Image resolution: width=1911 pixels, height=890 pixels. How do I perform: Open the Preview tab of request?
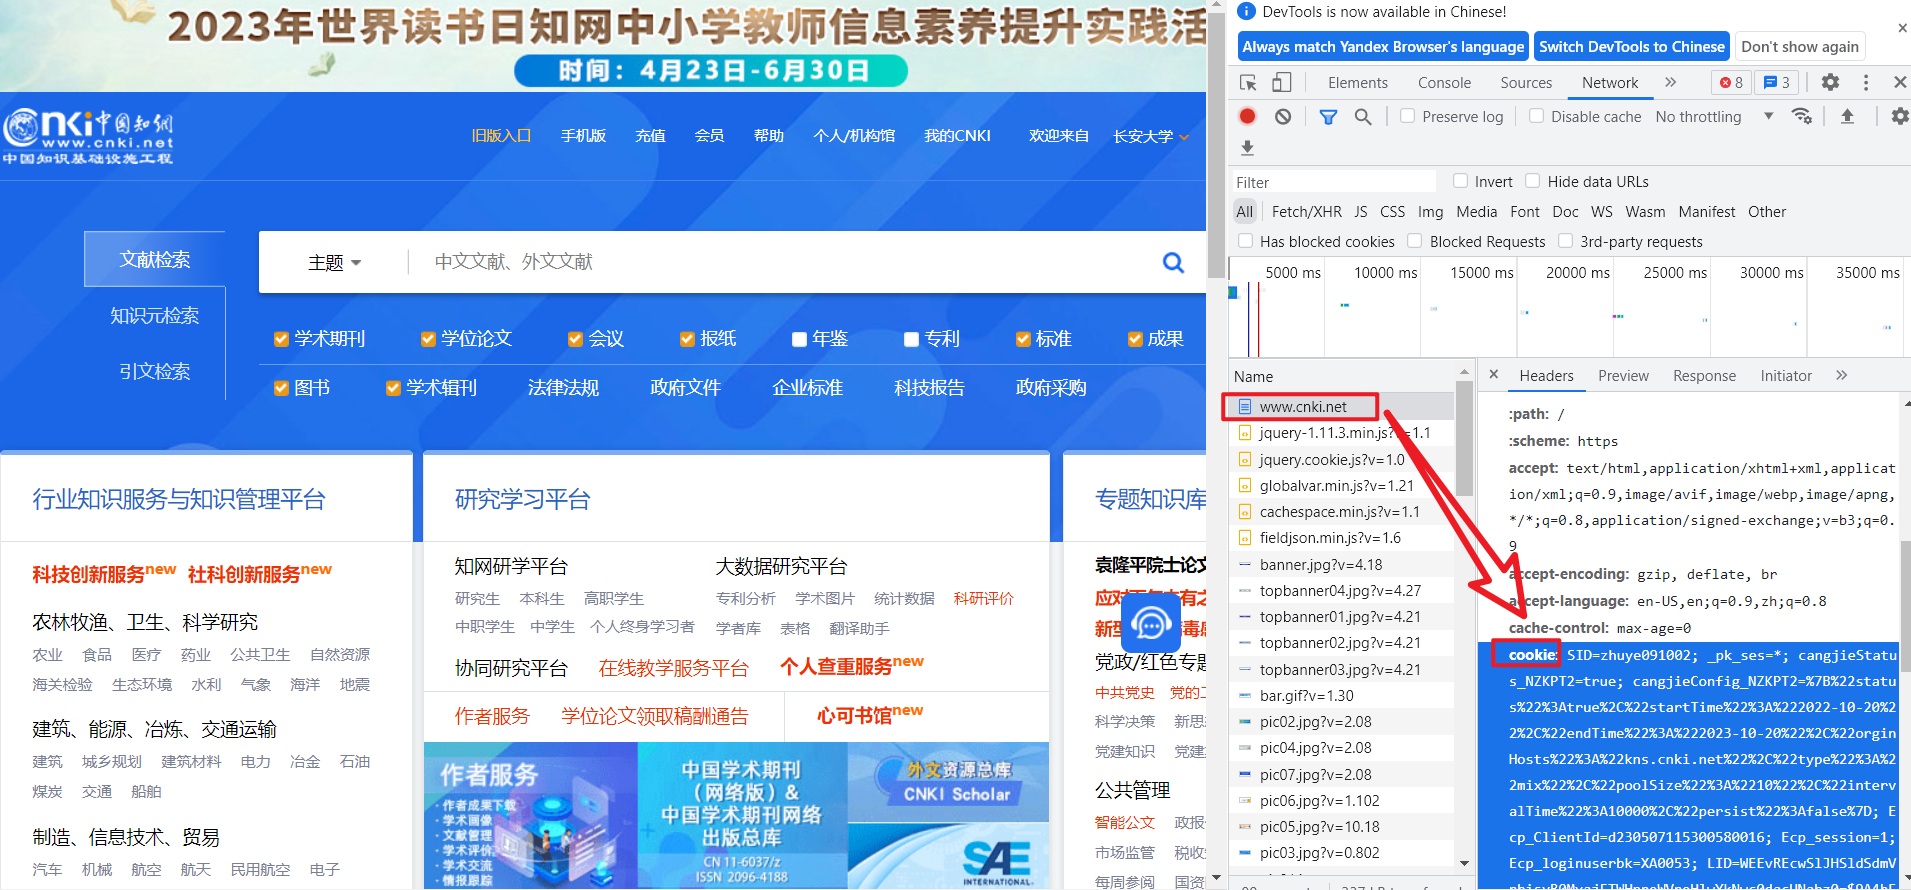(x=1623, y=375)
